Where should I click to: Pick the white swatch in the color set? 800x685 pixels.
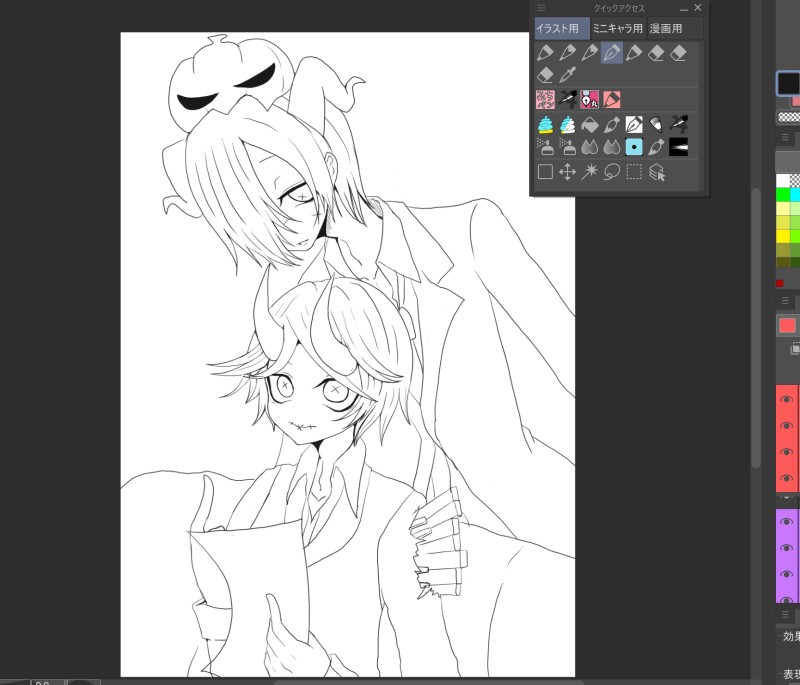pos(783,181)
